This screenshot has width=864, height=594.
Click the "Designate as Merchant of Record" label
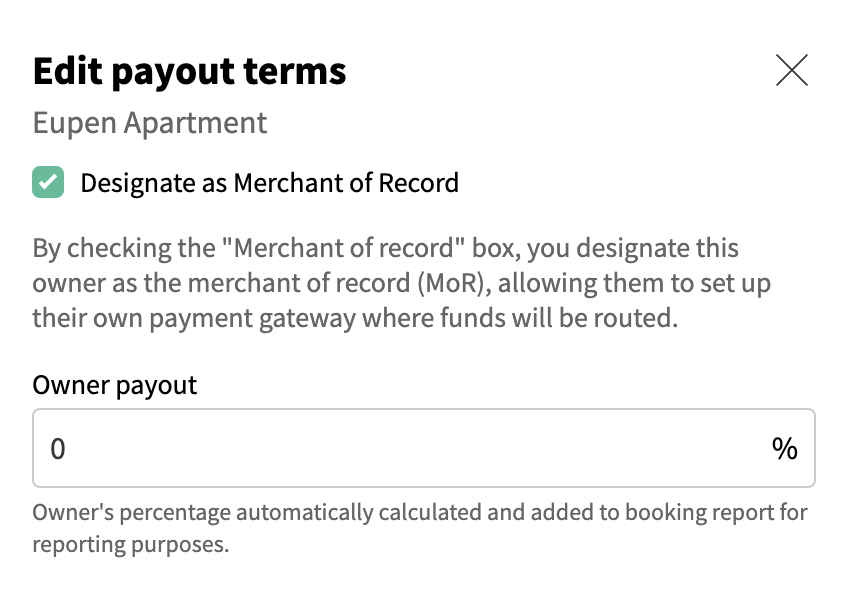pos(269,183)
